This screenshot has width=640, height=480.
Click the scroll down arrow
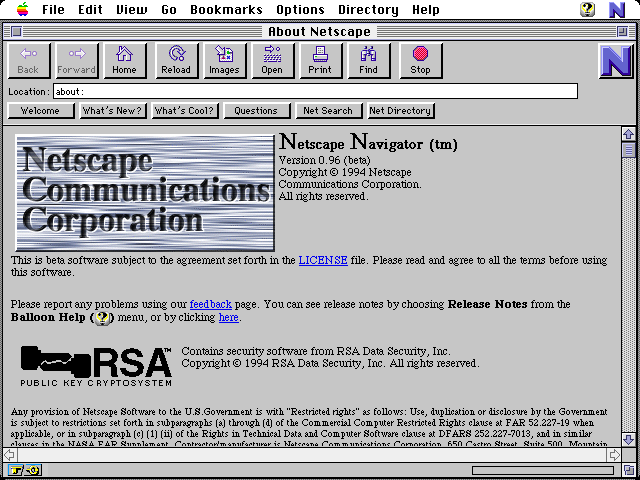pos(628,439)
